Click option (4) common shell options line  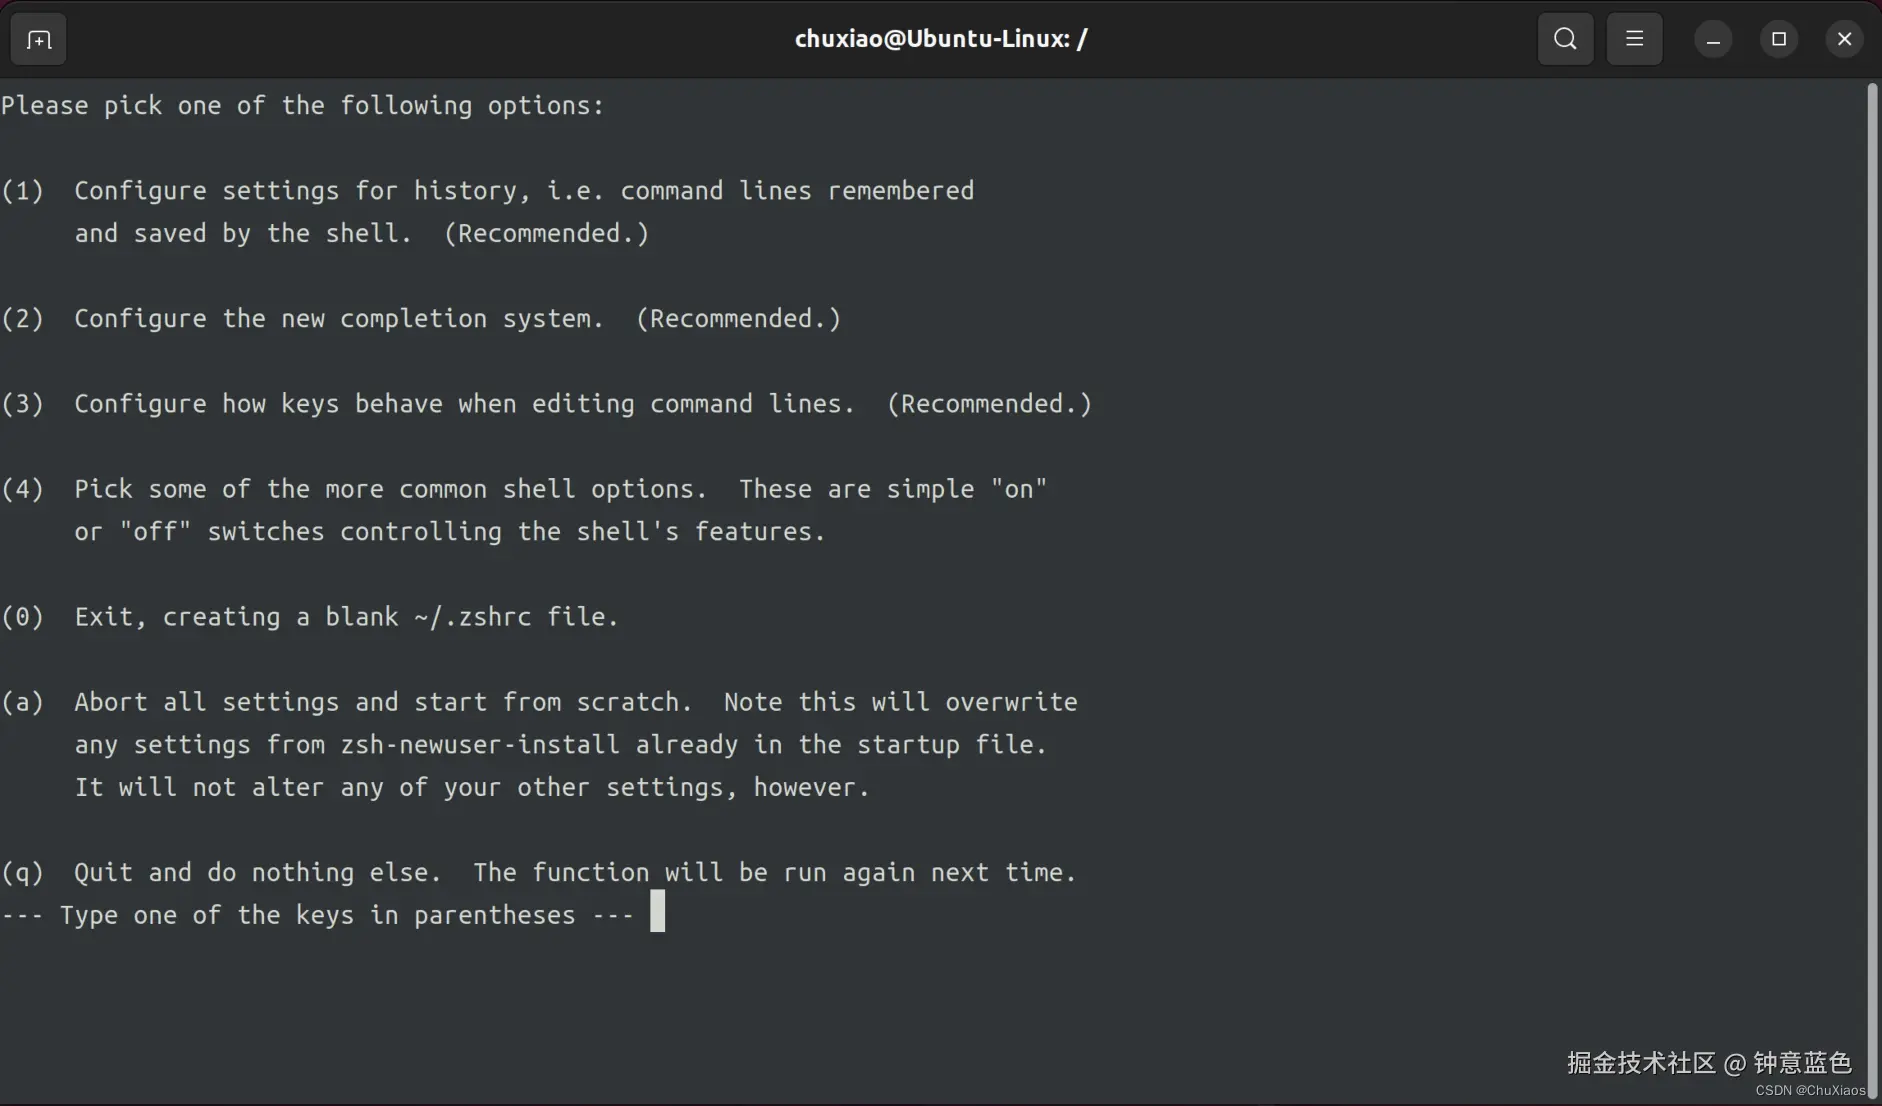coord(524,489)
